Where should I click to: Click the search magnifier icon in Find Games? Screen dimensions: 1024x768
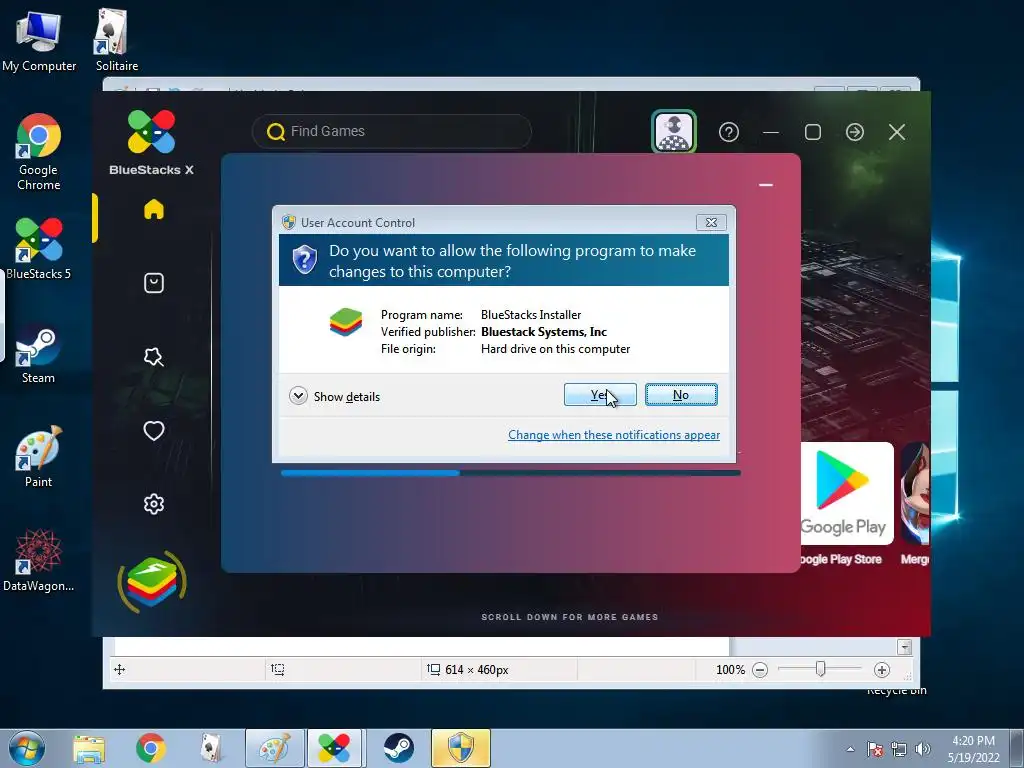pyautogui.click(x=276, y=132)
